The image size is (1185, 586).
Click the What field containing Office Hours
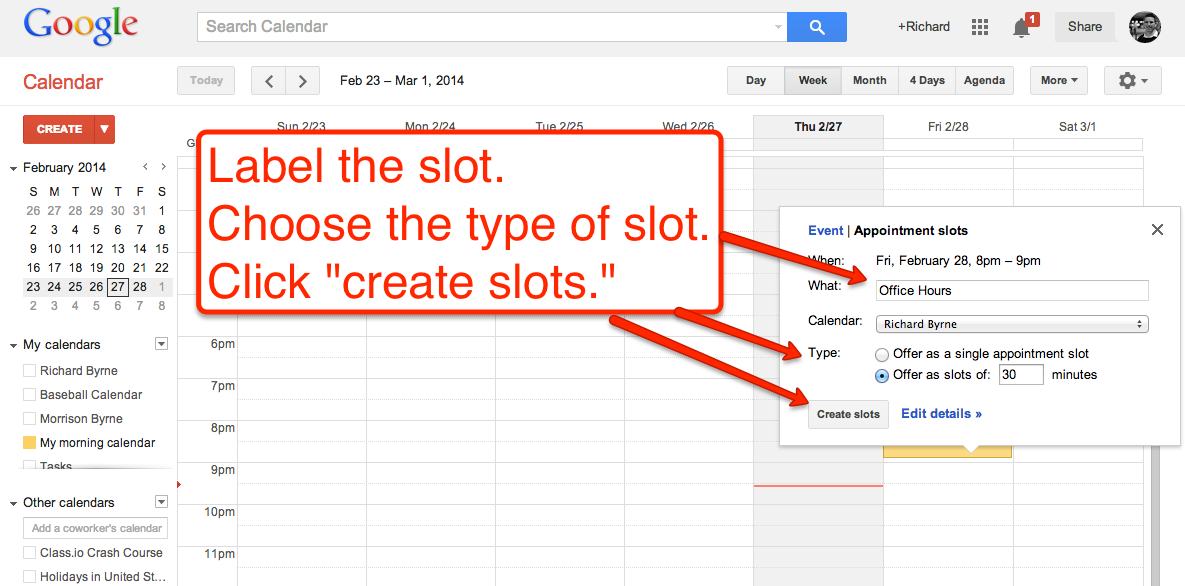(1012, 290)
